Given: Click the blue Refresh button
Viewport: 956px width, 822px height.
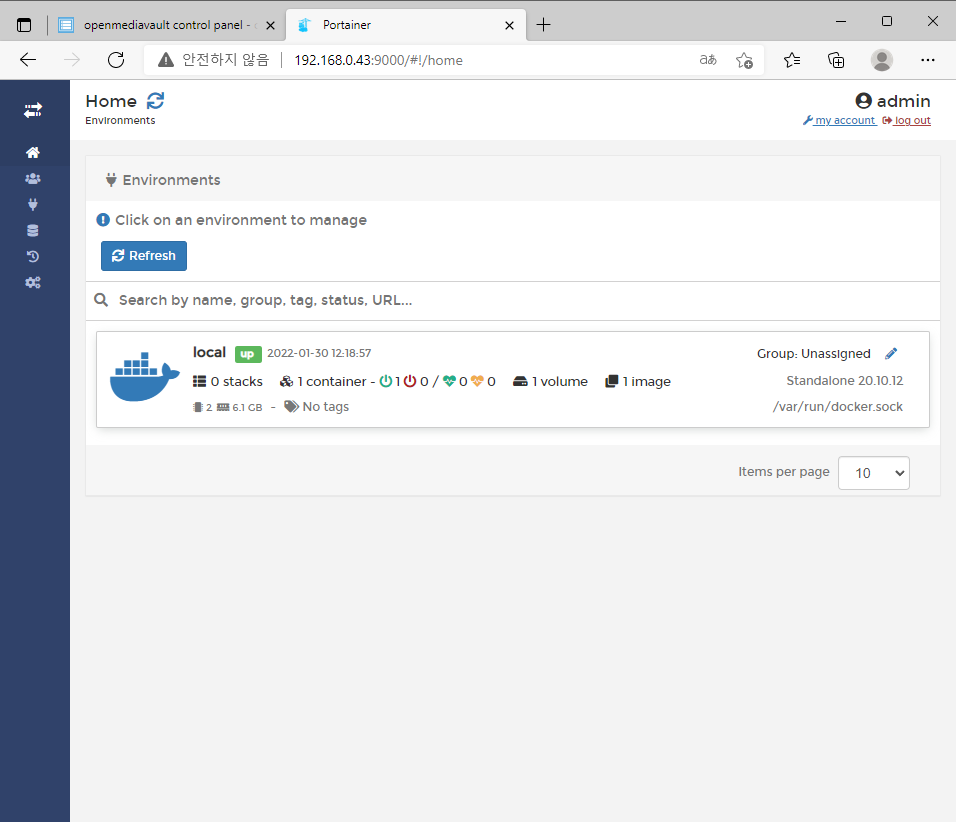Looking at the screenshot, I should pyautogui.click(x=144, y=256).
